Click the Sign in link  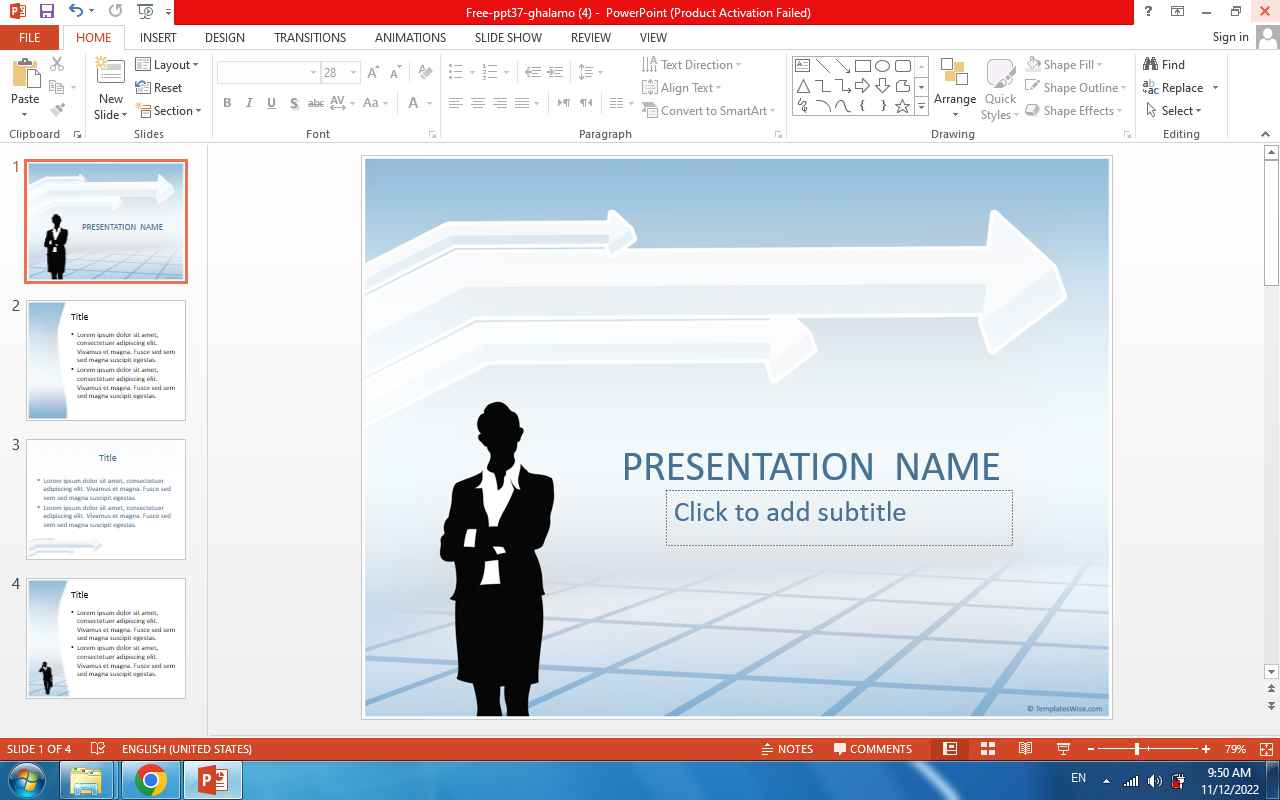pyautogui.click(x=1230, y=38)
